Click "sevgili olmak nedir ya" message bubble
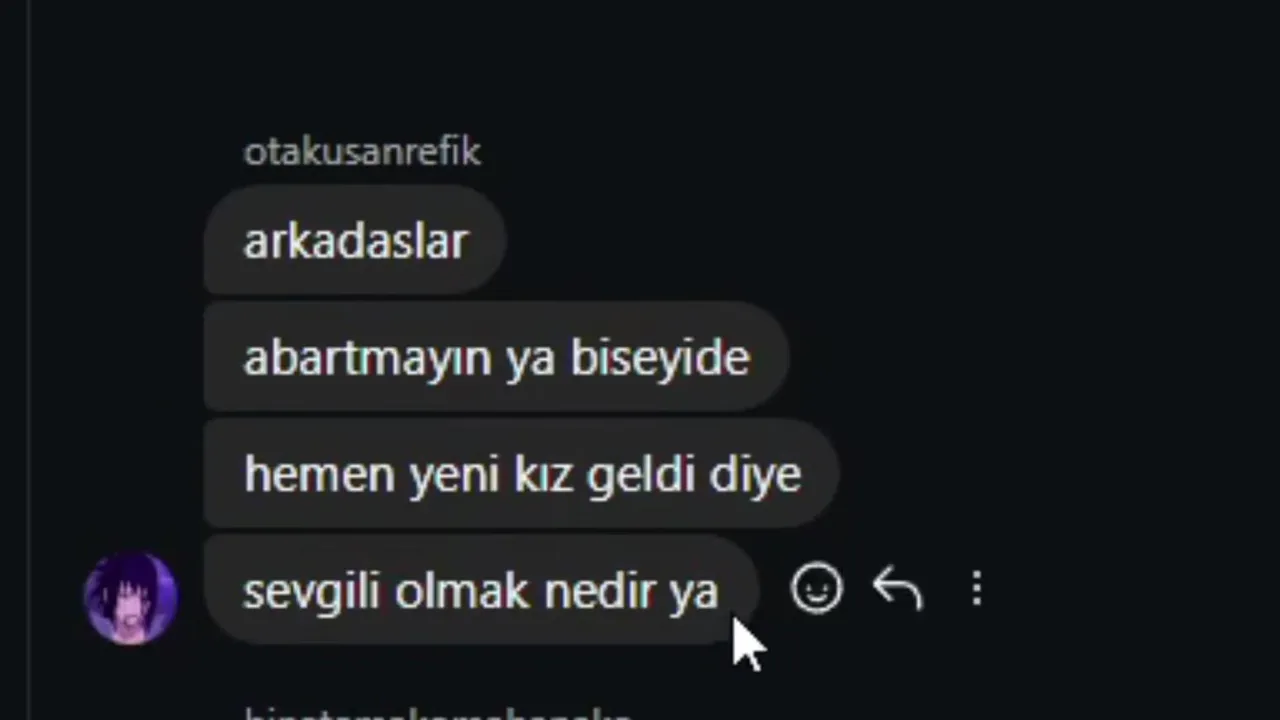 [481, 590]
